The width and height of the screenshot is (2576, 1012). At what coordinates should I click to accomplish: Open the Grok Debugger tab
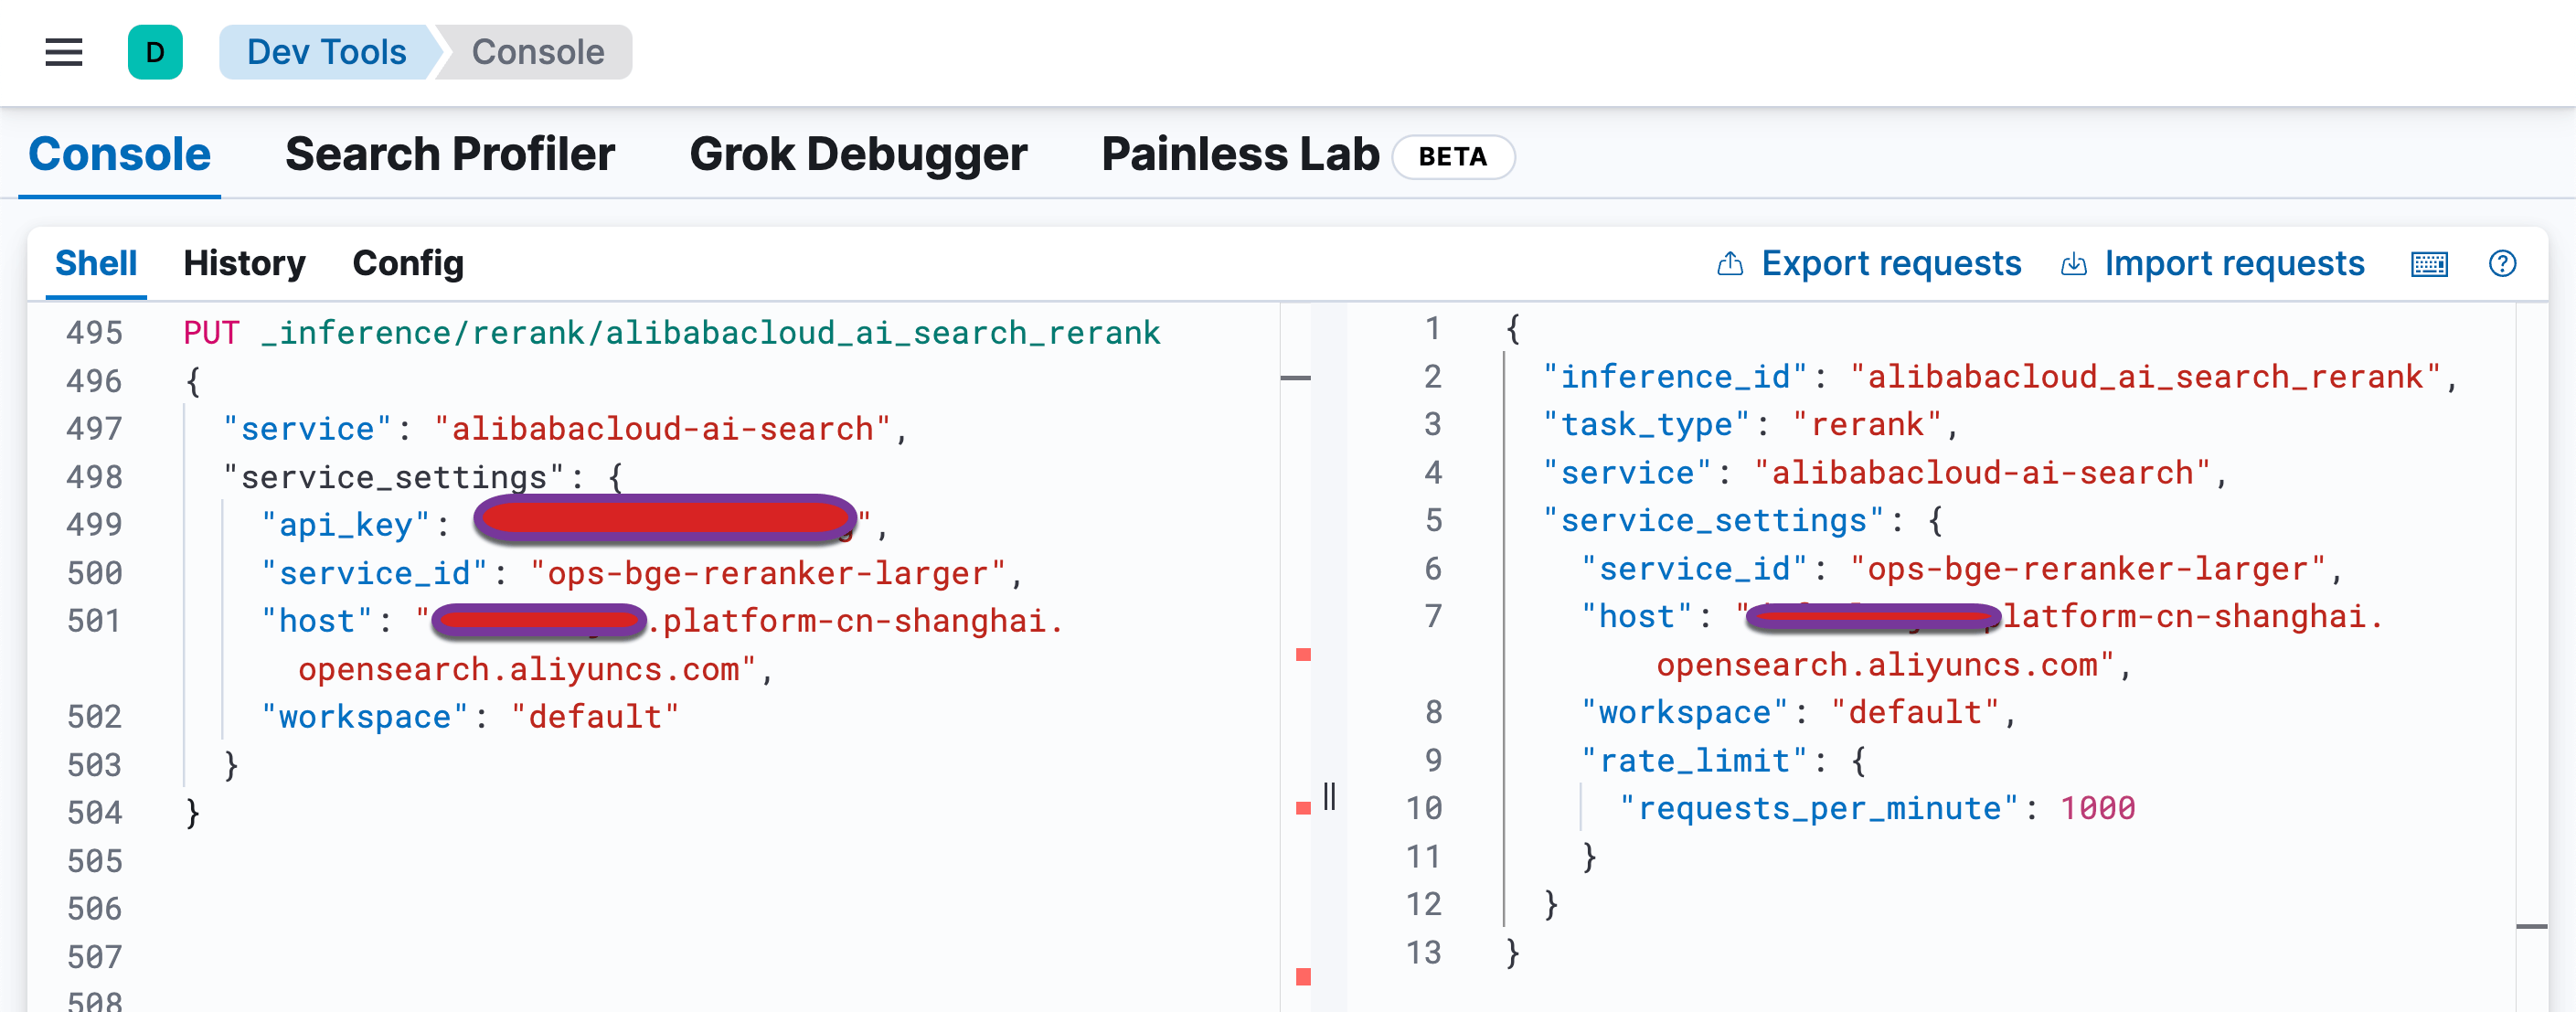[858, 154]
